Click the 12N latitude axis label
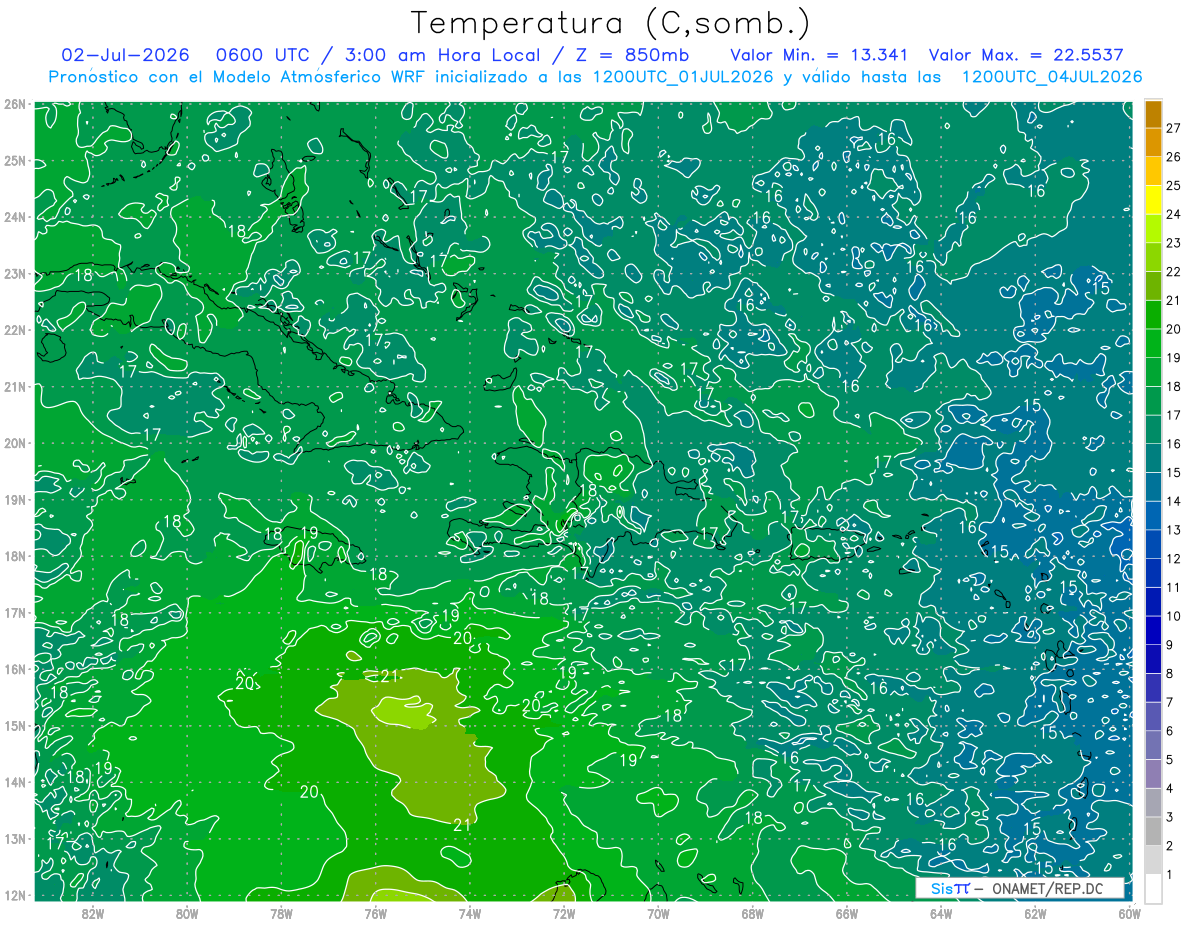The height and width of the screenshot is (927, 1200). coord(15,895)
